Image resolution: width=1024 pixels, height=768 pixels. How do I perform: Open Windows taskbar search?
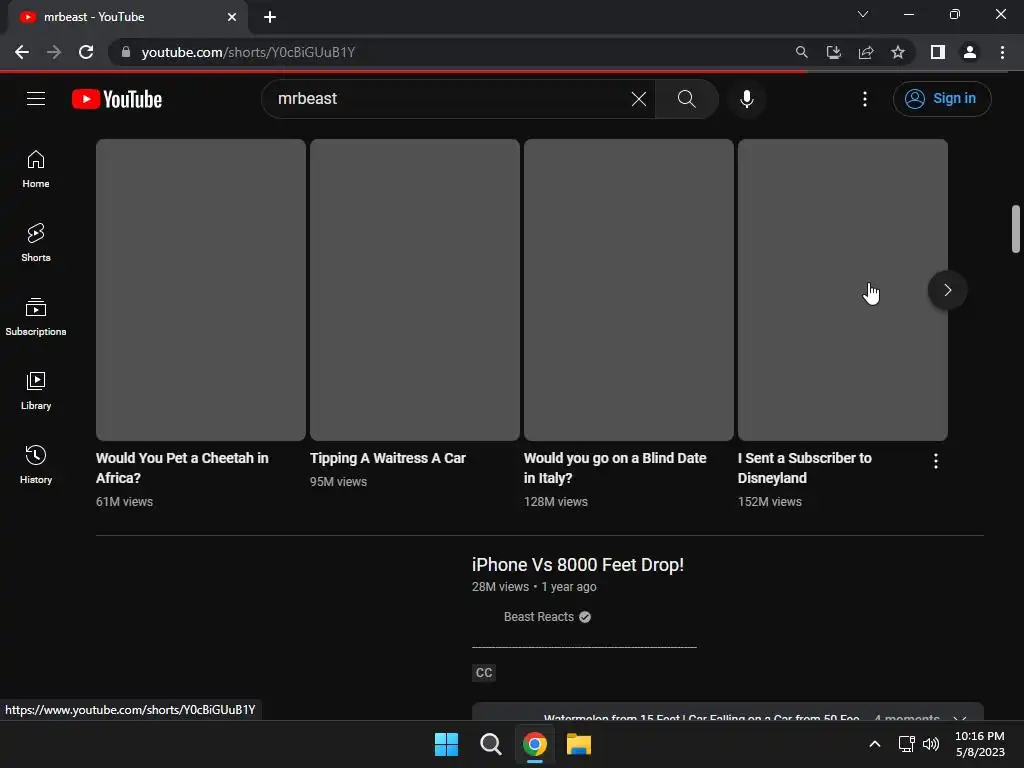pyautogui.click(x=490, y=744)
